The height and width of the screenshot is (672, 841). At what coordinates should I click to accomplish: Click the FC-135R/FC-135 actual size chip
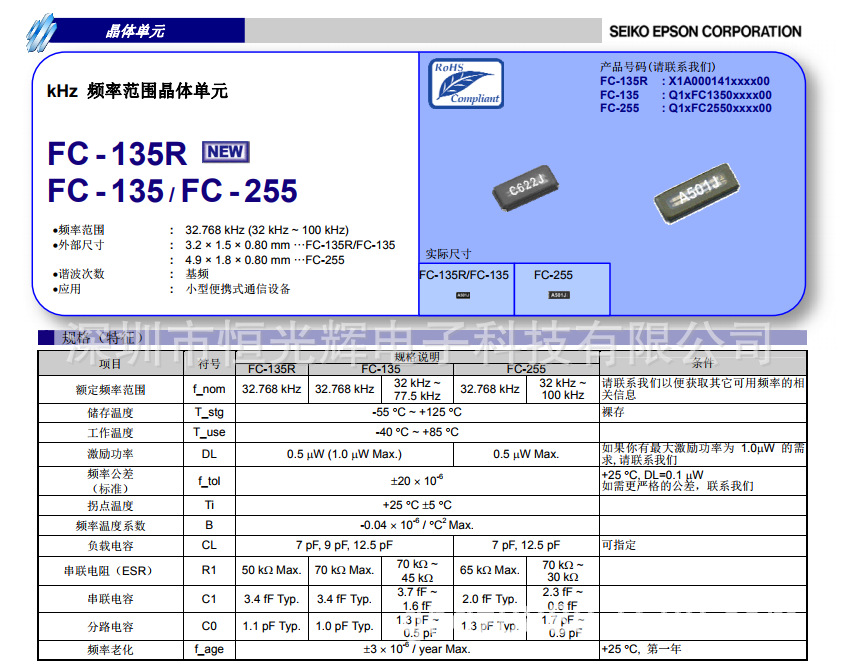(x=463, y=295)
